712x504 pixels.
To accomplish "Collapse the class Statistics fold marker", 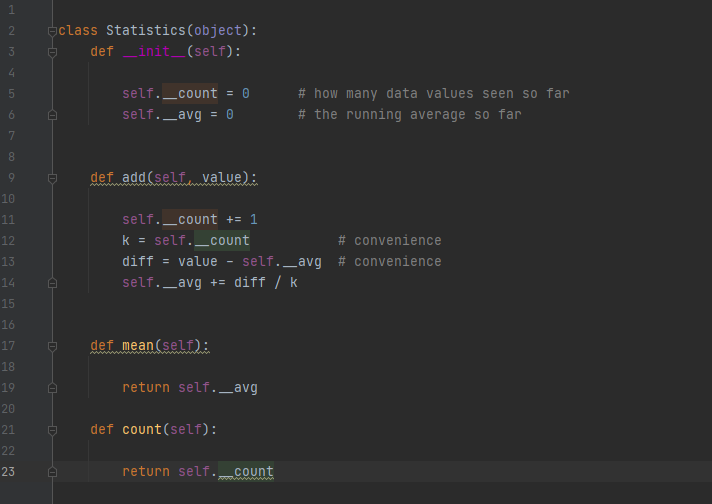I will (52, 31).
